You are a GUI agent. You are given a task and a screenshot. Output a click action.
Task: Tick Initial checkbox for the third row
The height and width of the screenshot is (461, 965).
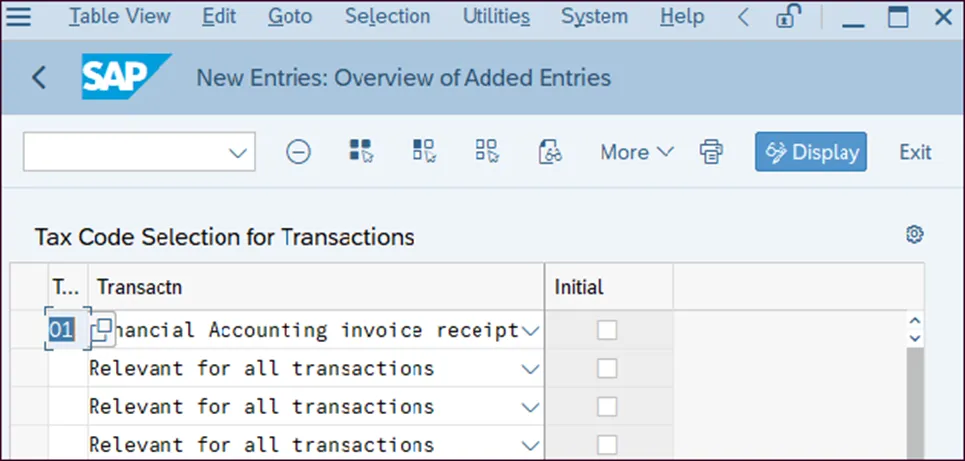[607, 406]
